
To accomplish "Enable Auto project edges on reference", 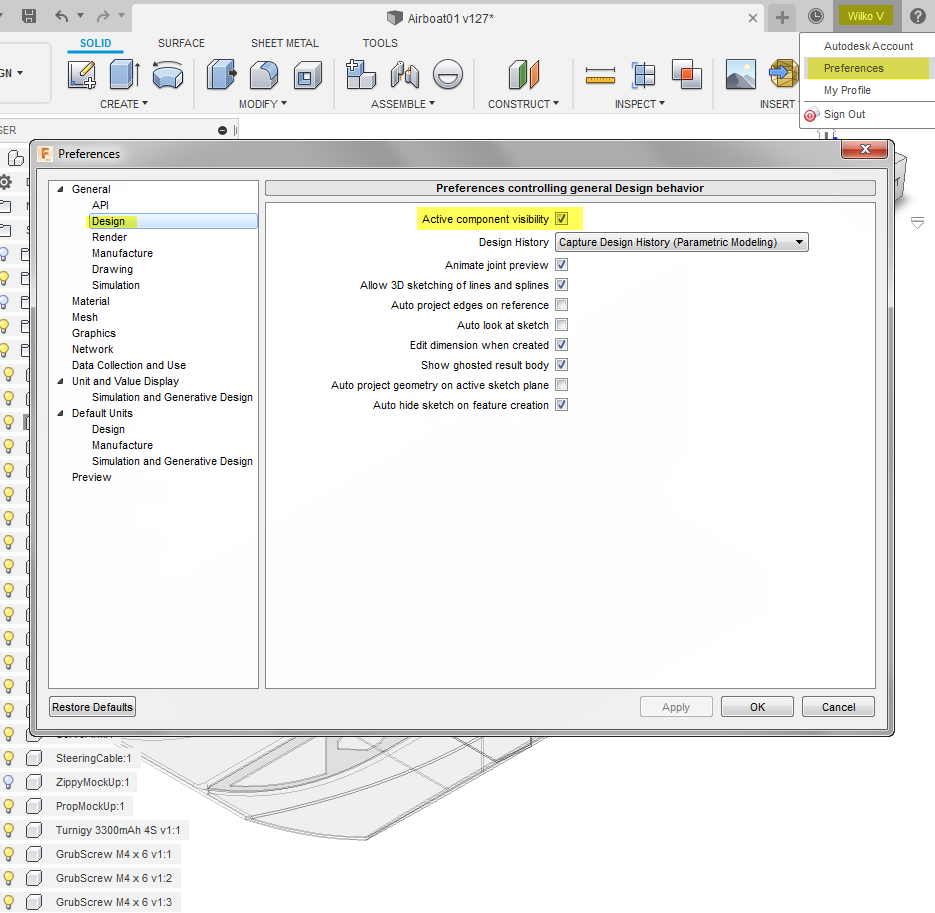I will click(560, 304).
